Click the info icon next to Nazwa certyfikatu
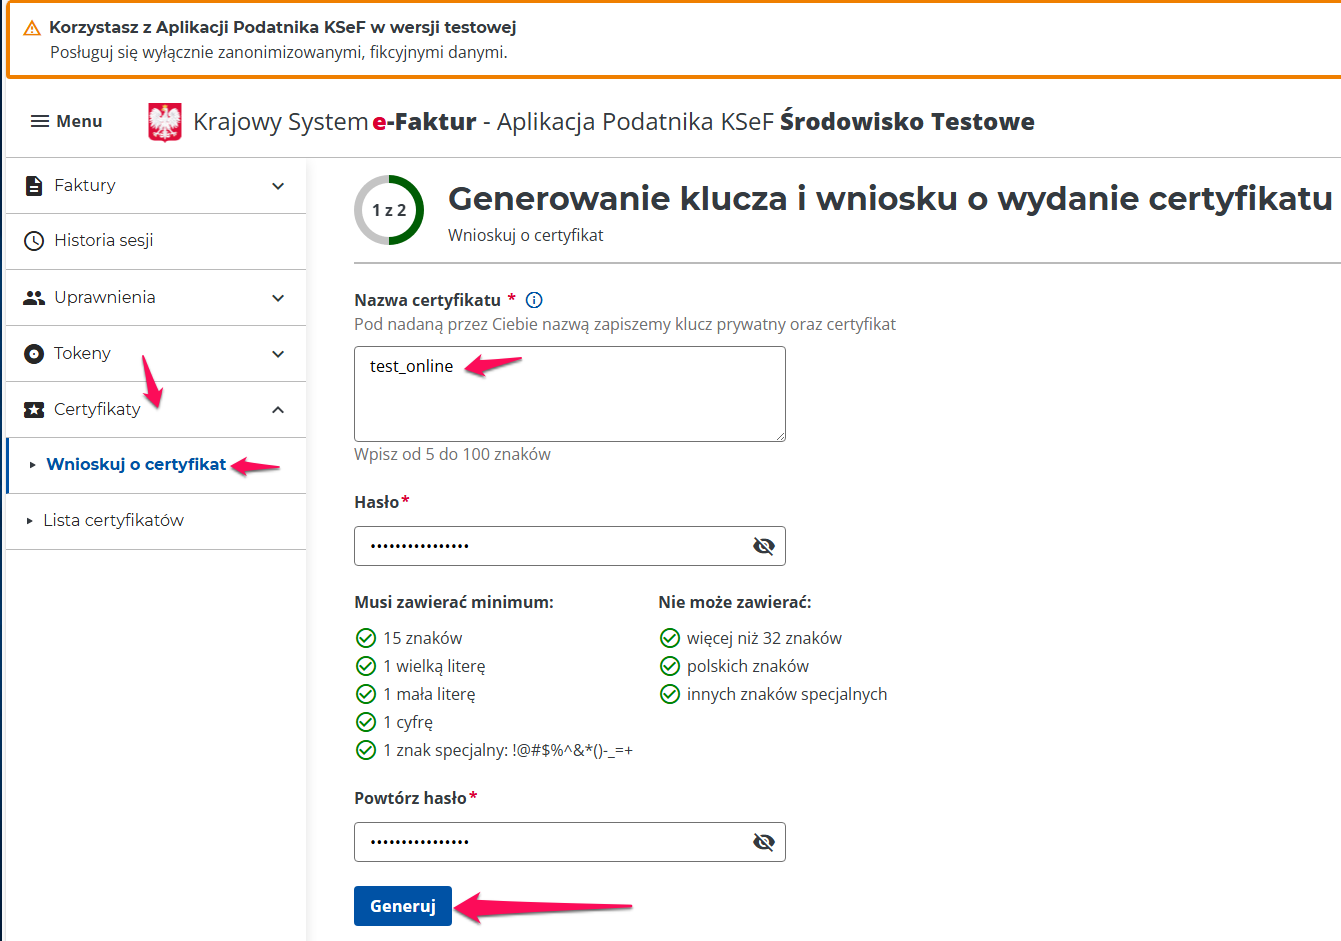The height and width of the screenshot is (941, 1341). 534,300
